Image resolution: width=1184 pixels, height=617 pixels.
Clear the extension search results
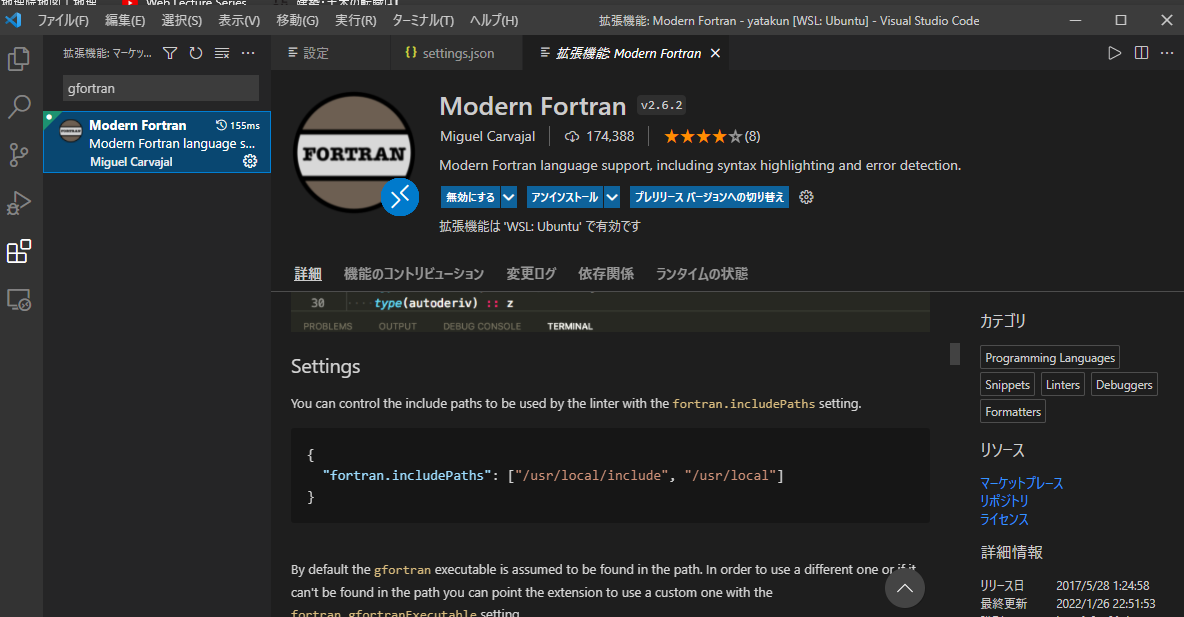tap(221, 51)
